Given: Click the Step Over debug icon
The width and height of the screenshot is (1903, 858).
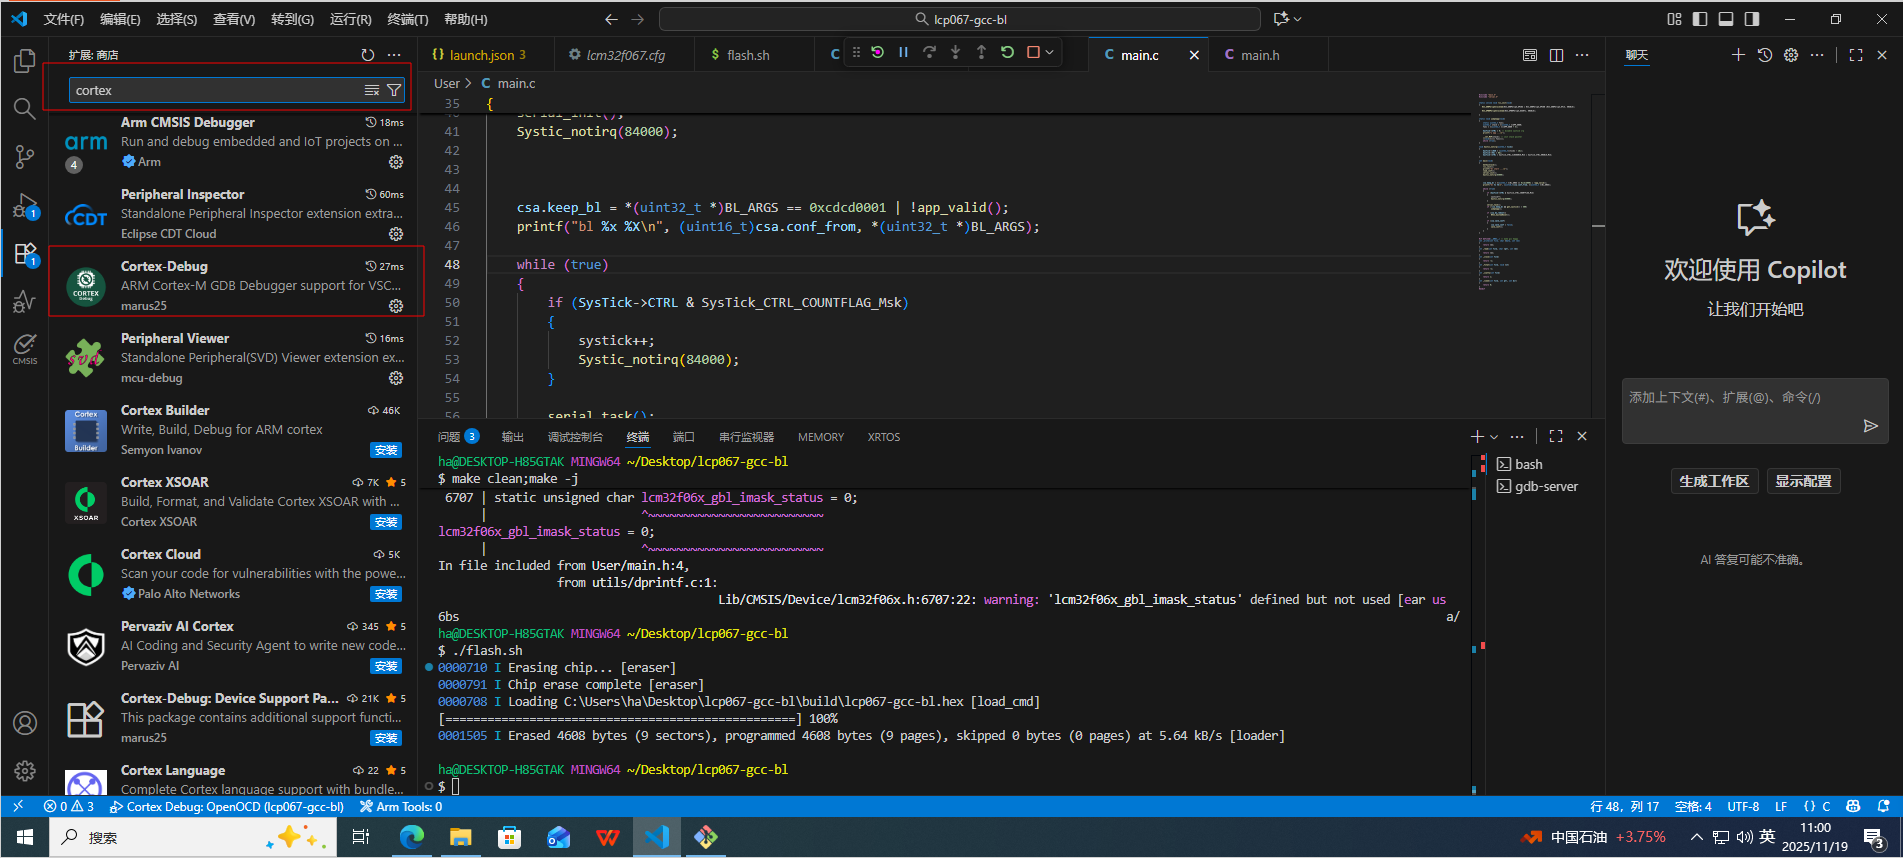Looking at the screenshot, I should click(x=929, y=53).
